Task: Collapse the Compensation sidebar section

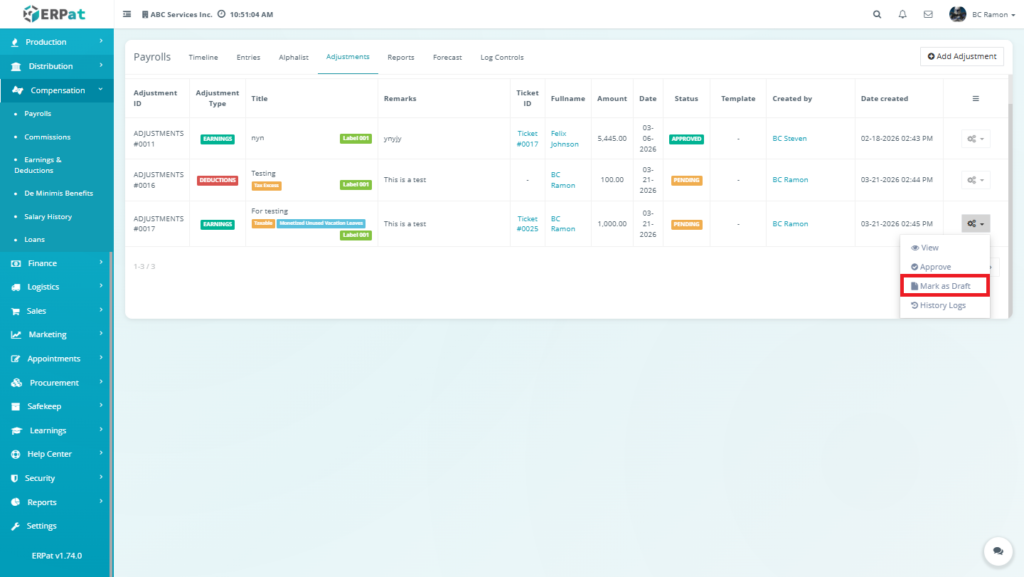Action: 56,90
